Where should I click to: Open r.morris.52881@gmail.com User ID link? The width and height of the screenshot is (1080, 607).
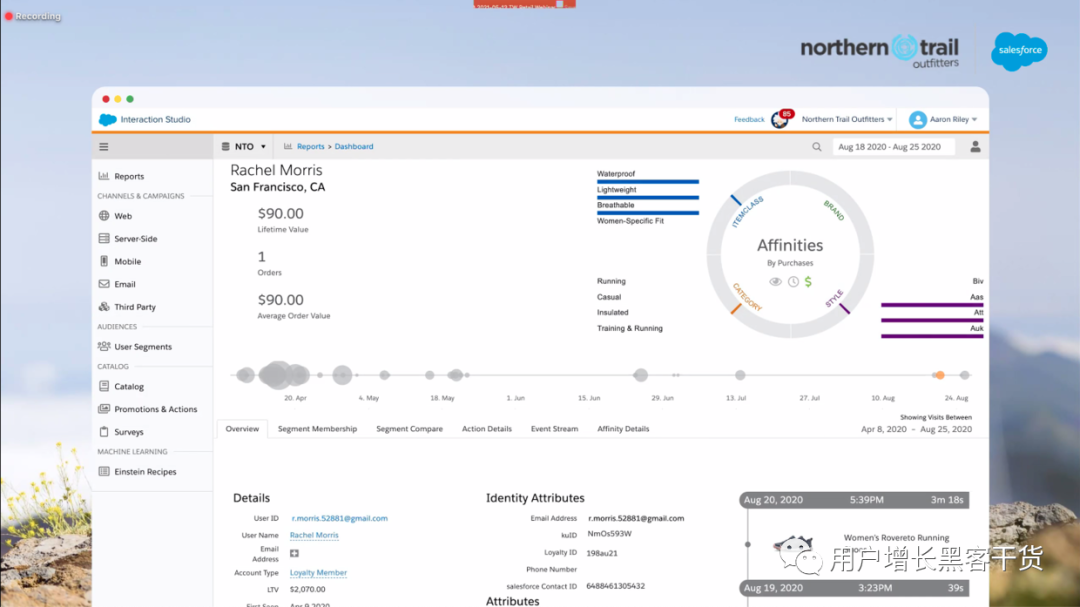[x=339, y=519]
